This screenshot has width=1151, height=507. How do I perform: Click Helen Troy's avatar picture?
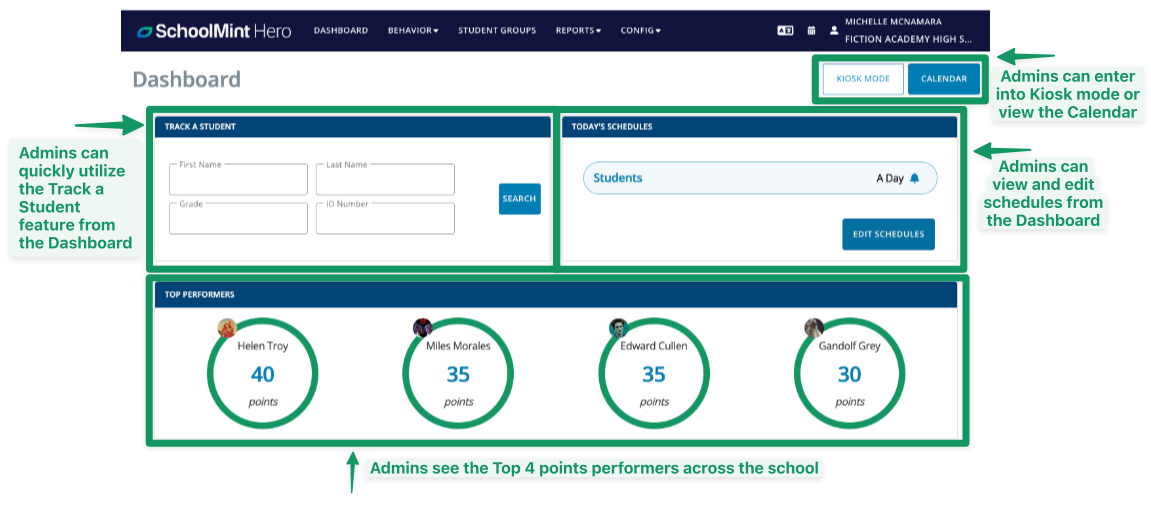[227, 328]
